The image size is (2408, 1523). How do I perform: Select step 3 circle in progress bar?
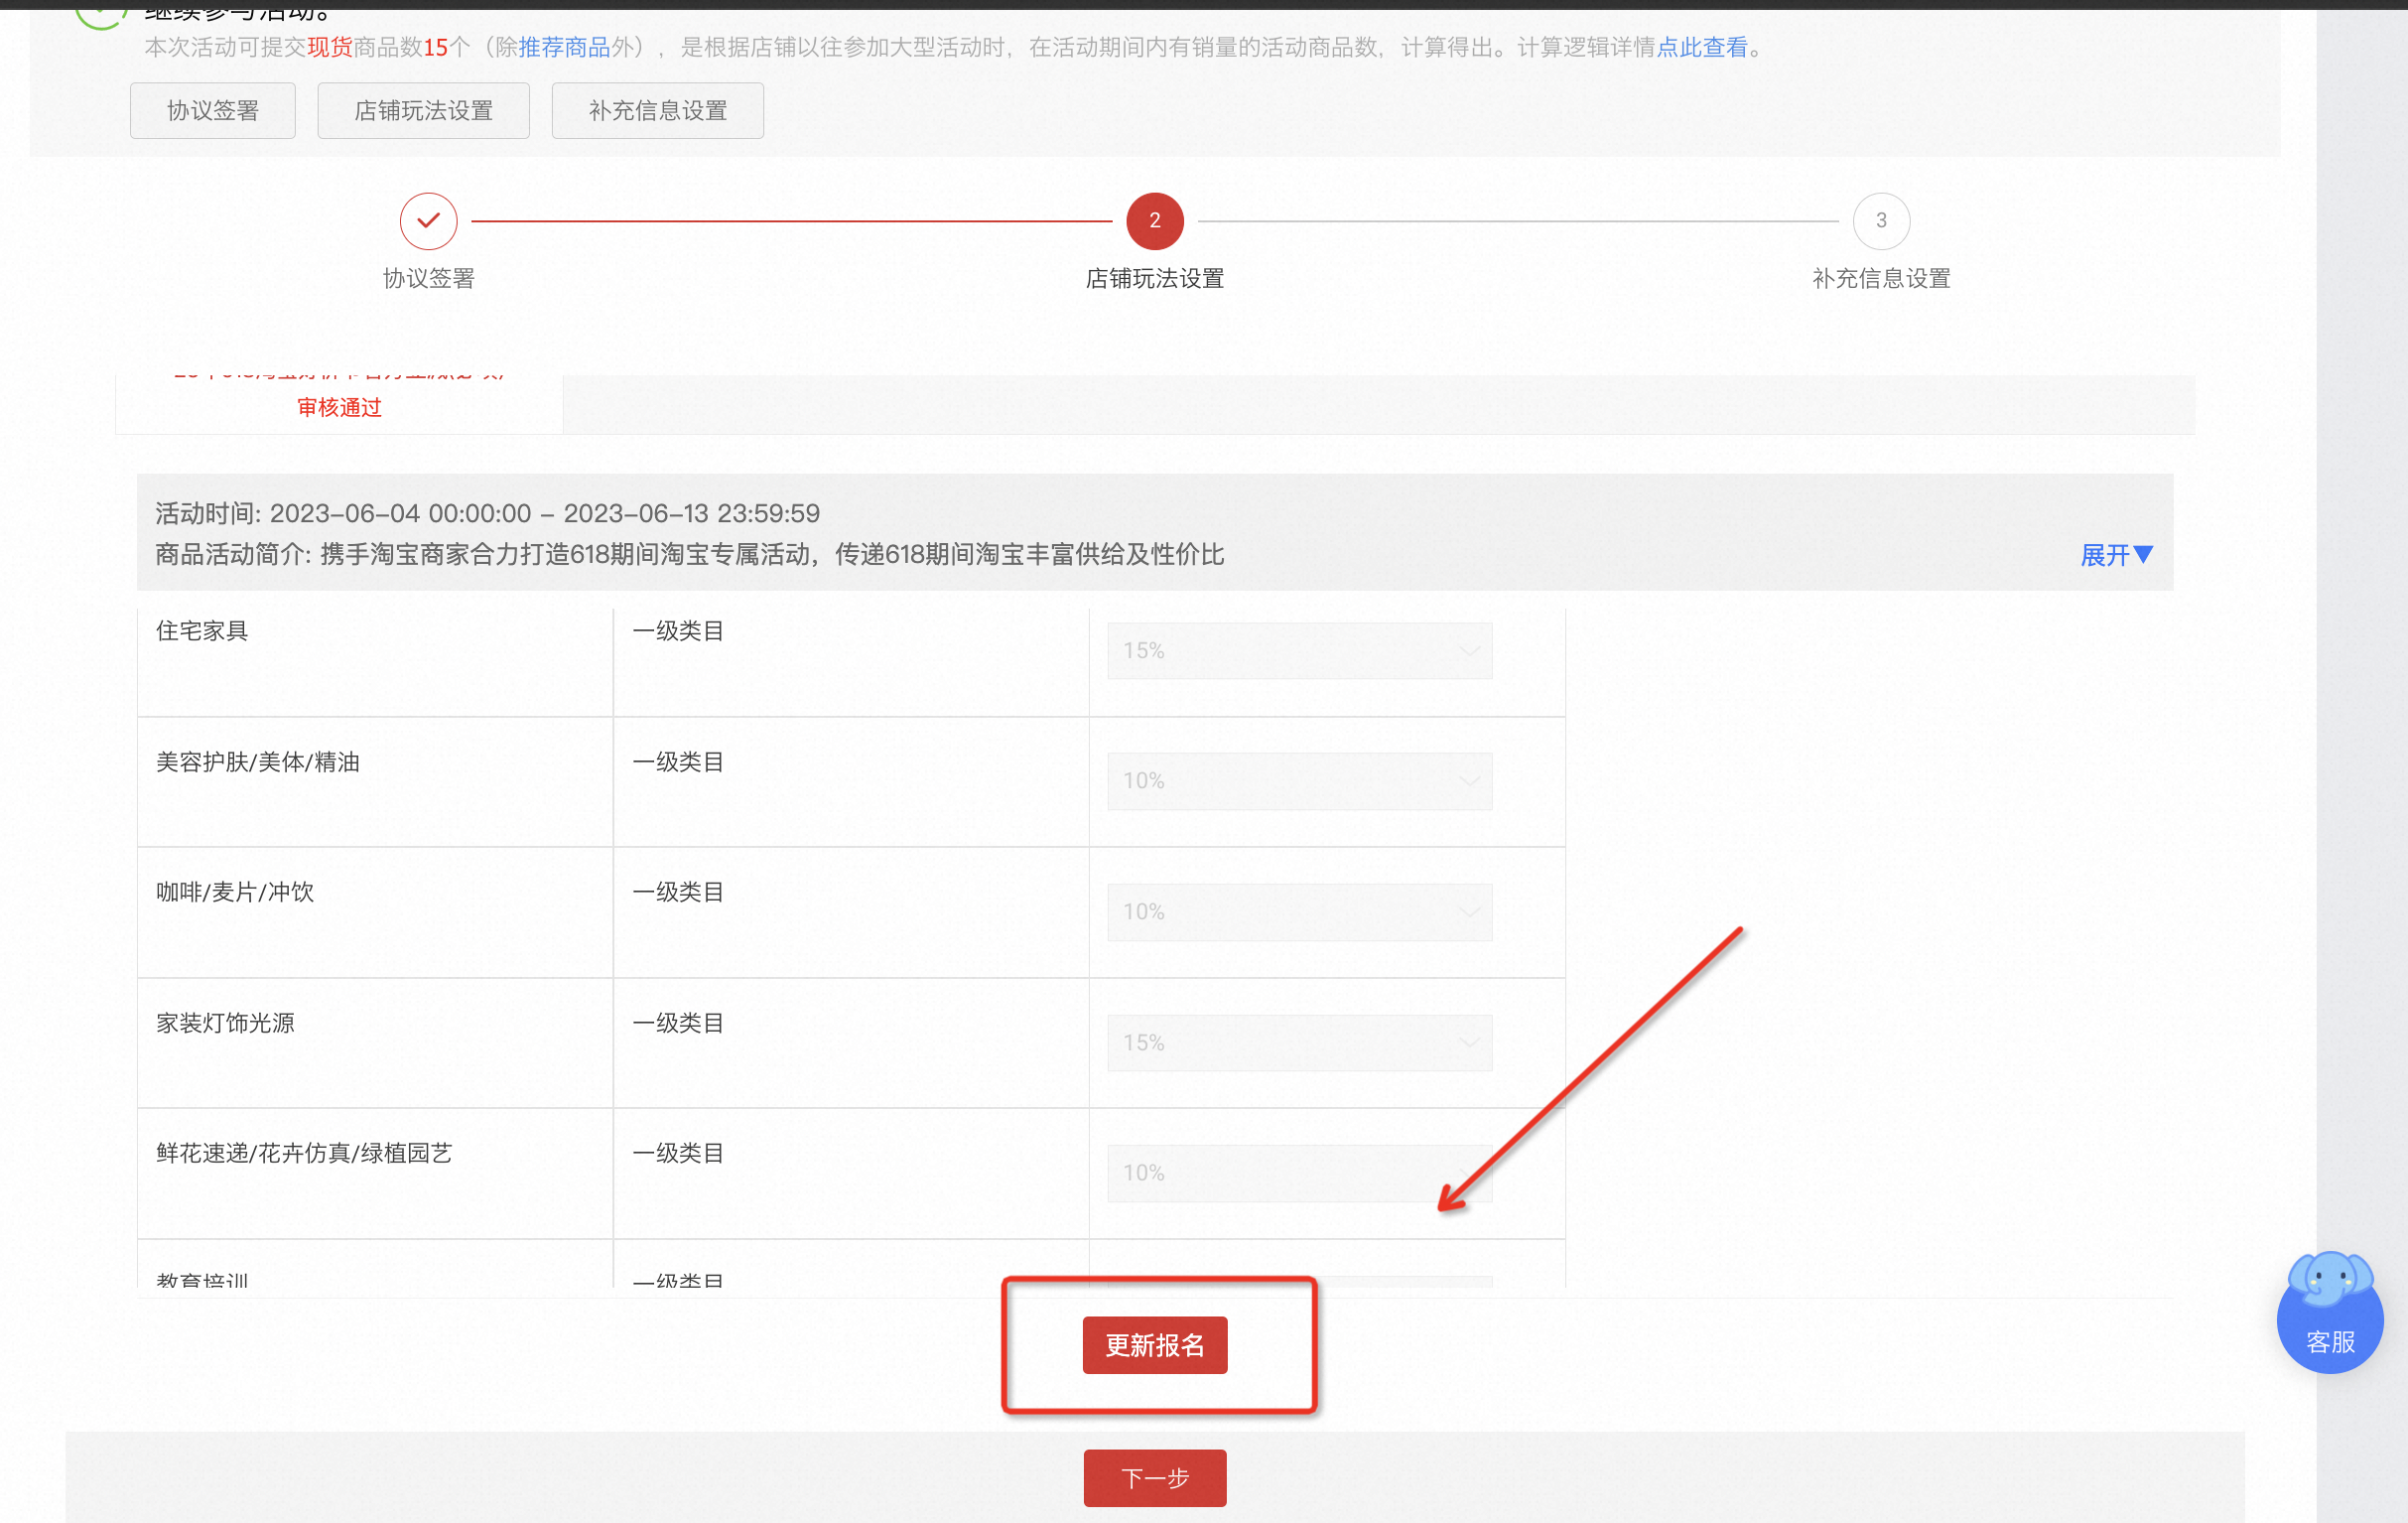pyautogui.click(x=1881, y=220)
